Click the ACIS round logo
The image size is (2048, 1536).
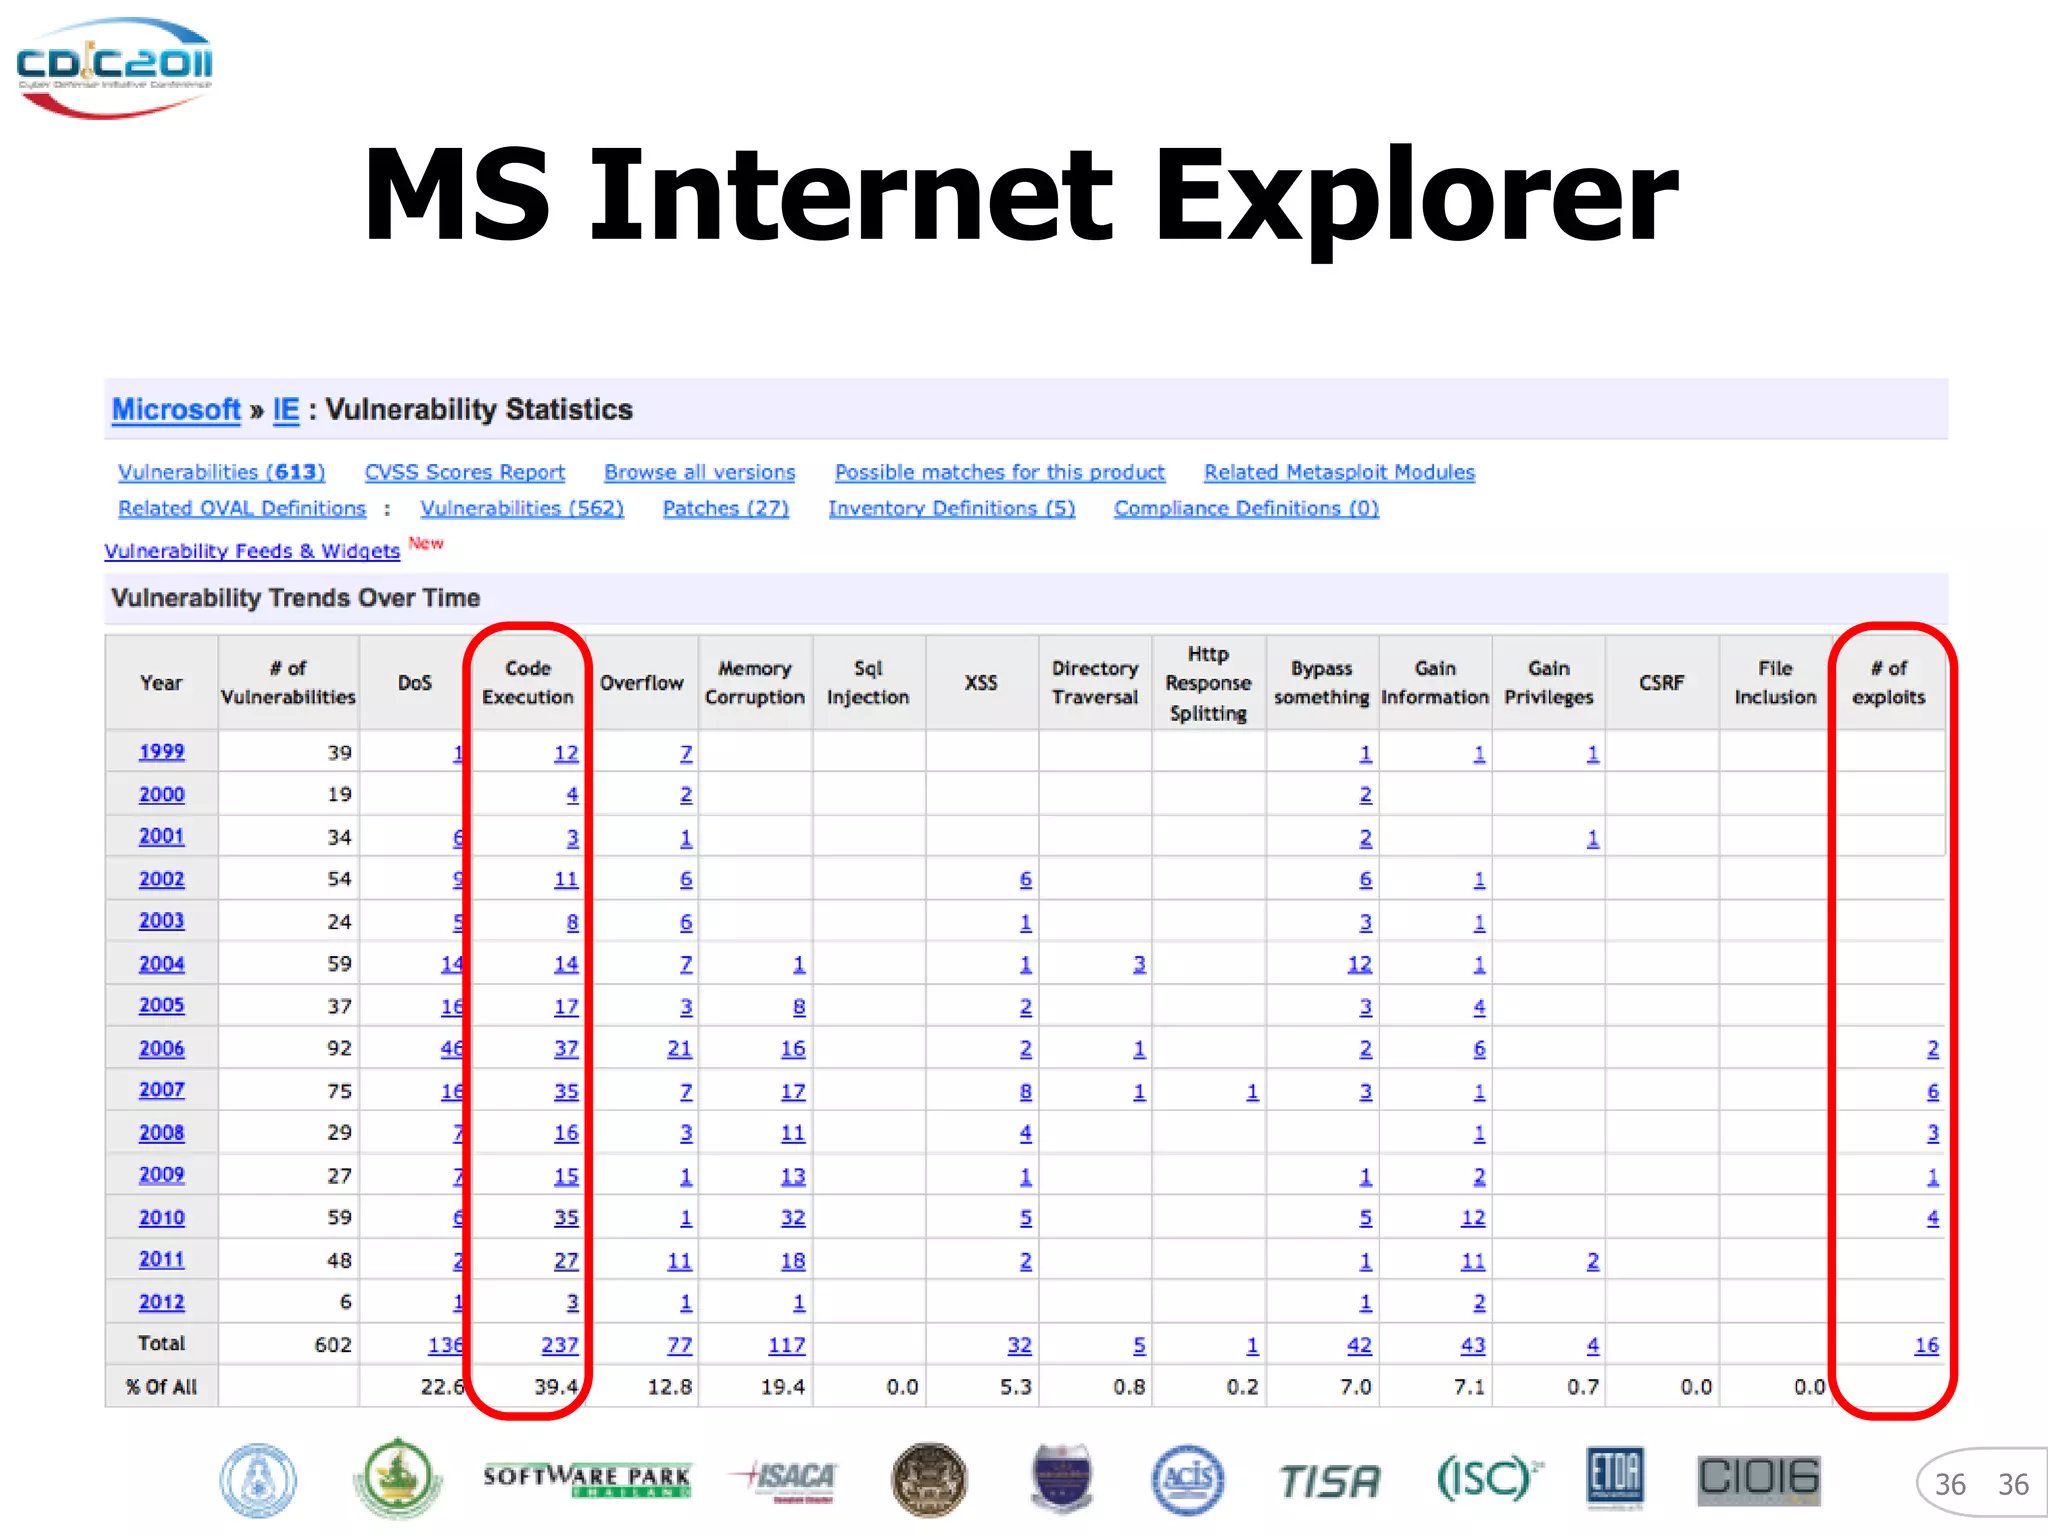pos(1188,1480)
